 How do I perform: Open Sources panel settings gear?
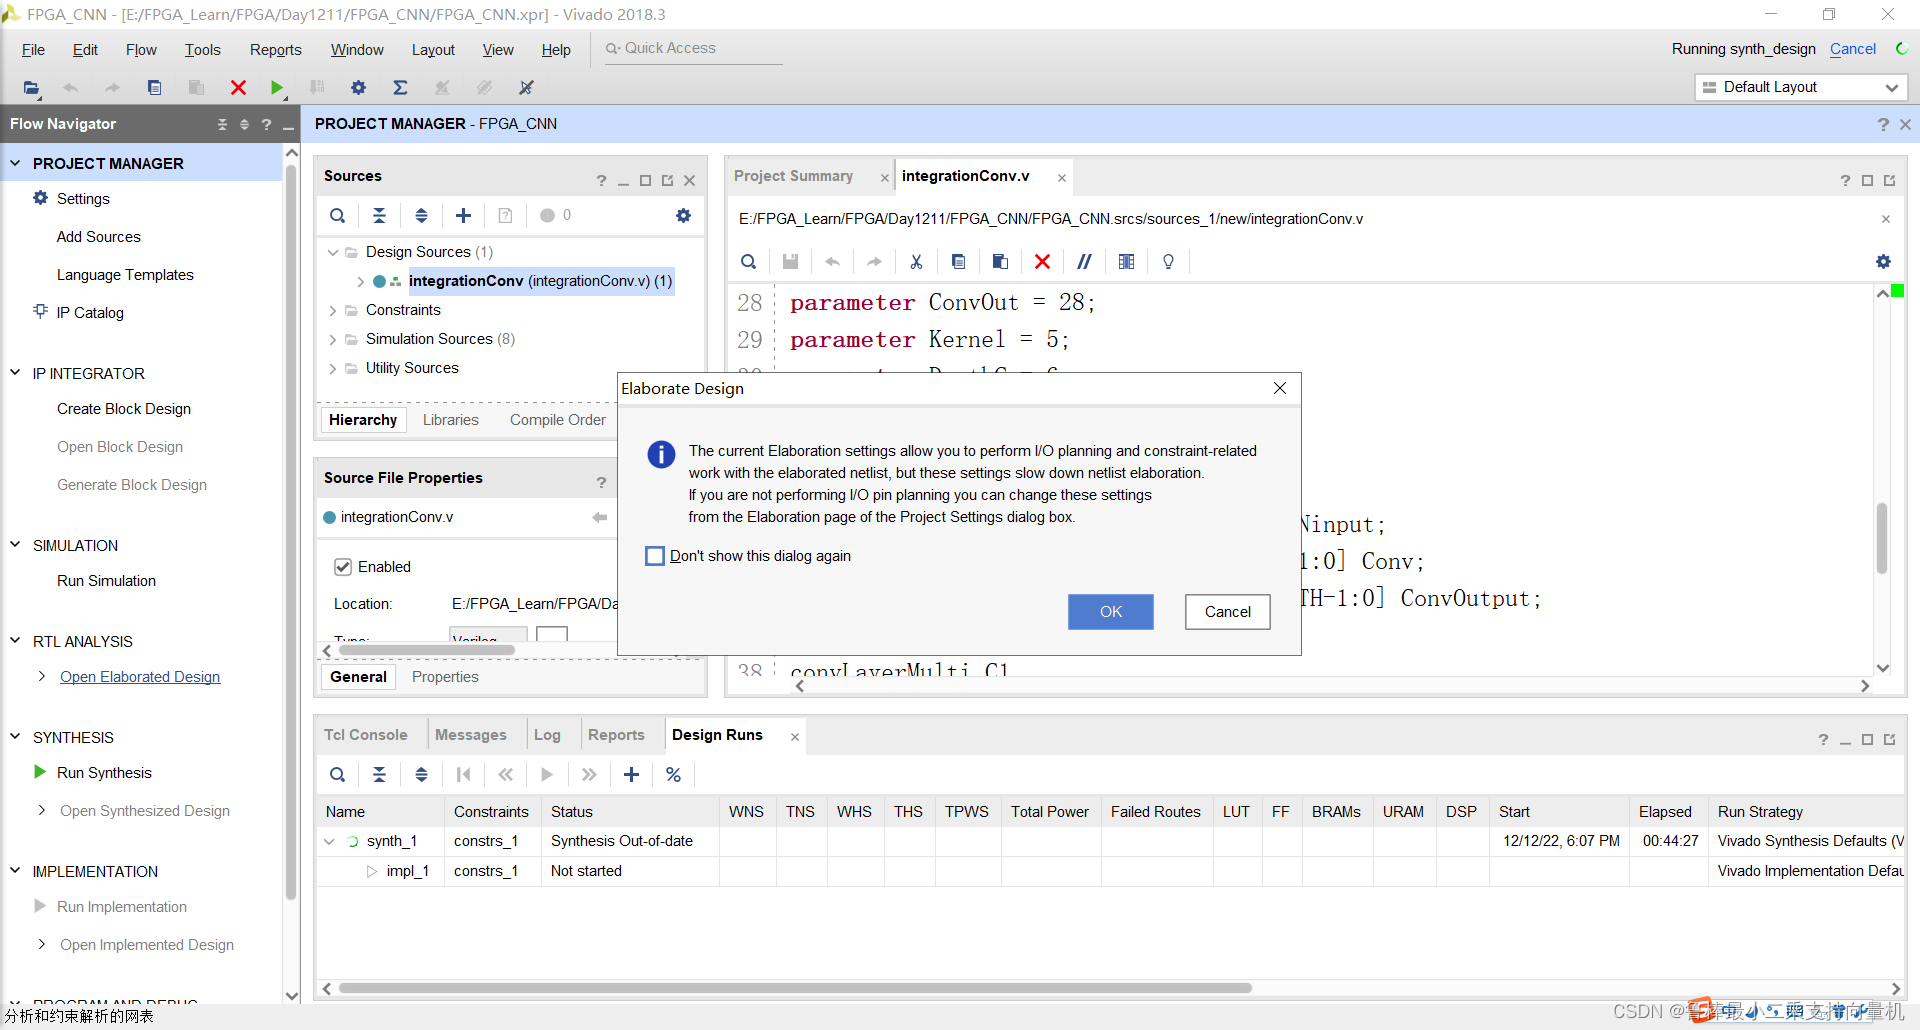683,216
